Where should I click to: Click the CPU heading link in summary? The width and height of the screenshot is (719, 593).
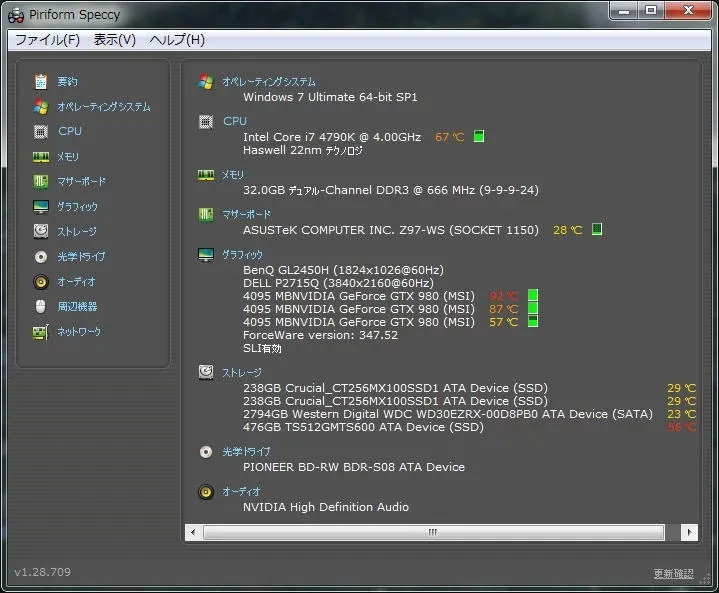point(235,121)
